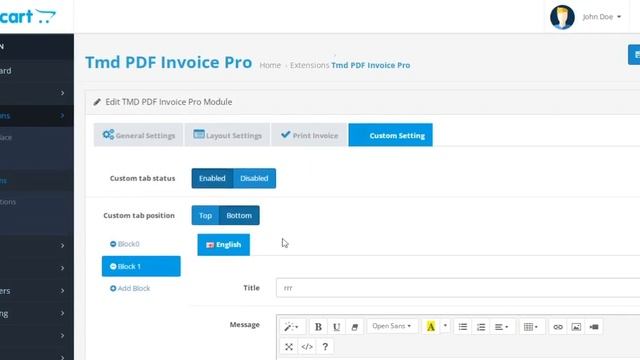Image resolution: width=640 pixels, height=360 pixels.
Task: Click the eraser remove-format icon
Action: (x=354, y=327)
